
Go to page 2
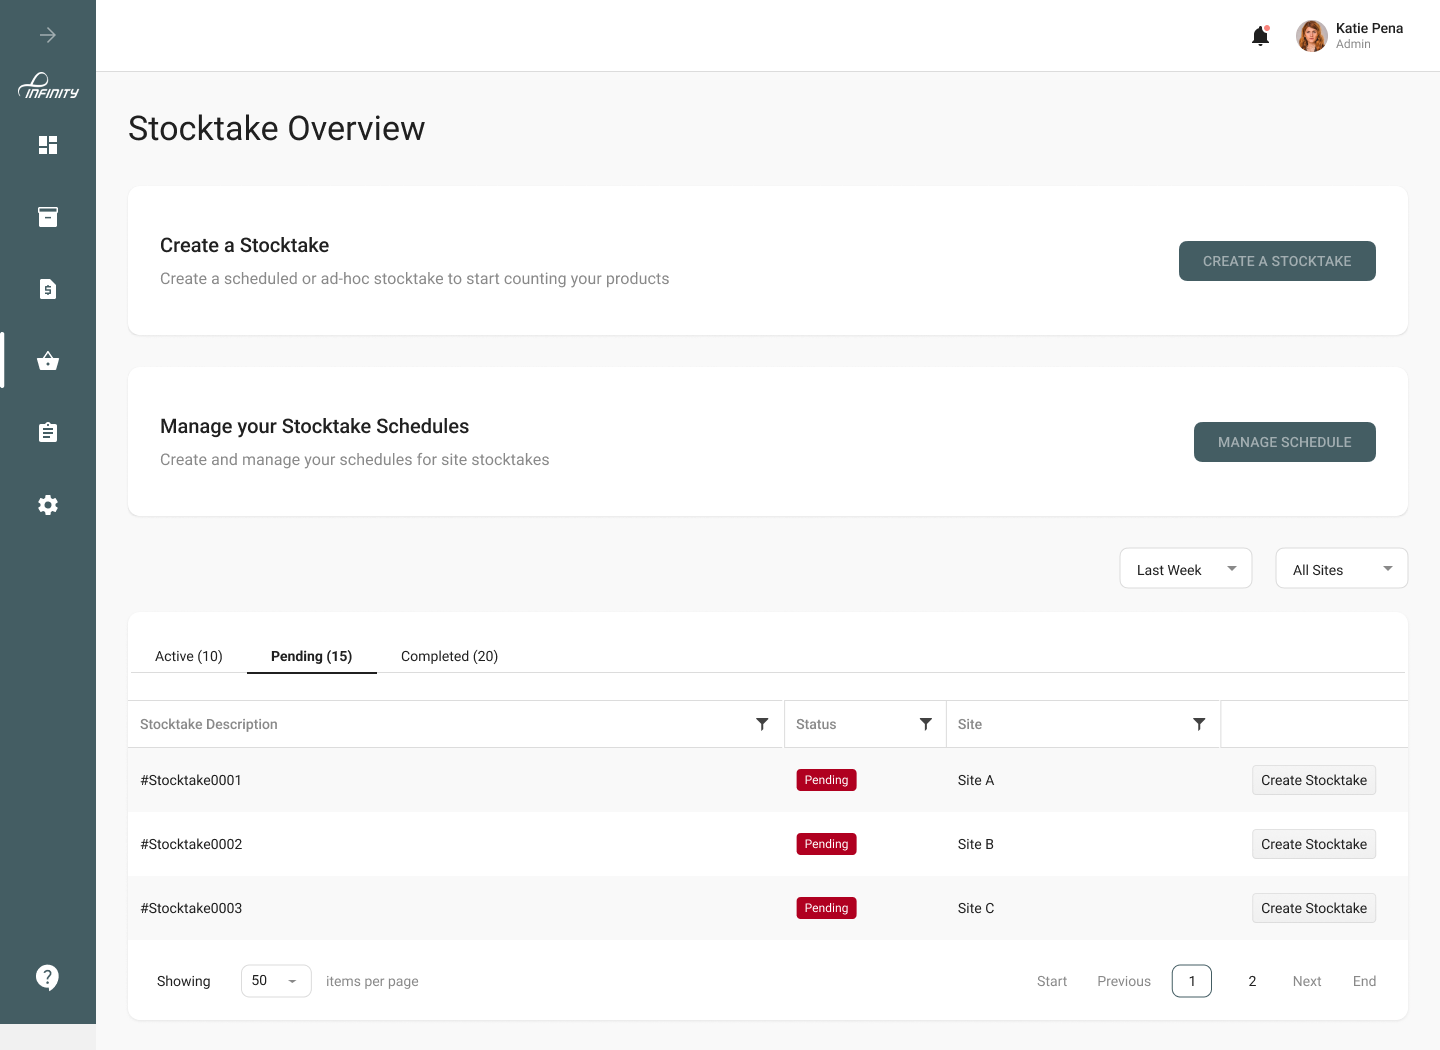1252,981
